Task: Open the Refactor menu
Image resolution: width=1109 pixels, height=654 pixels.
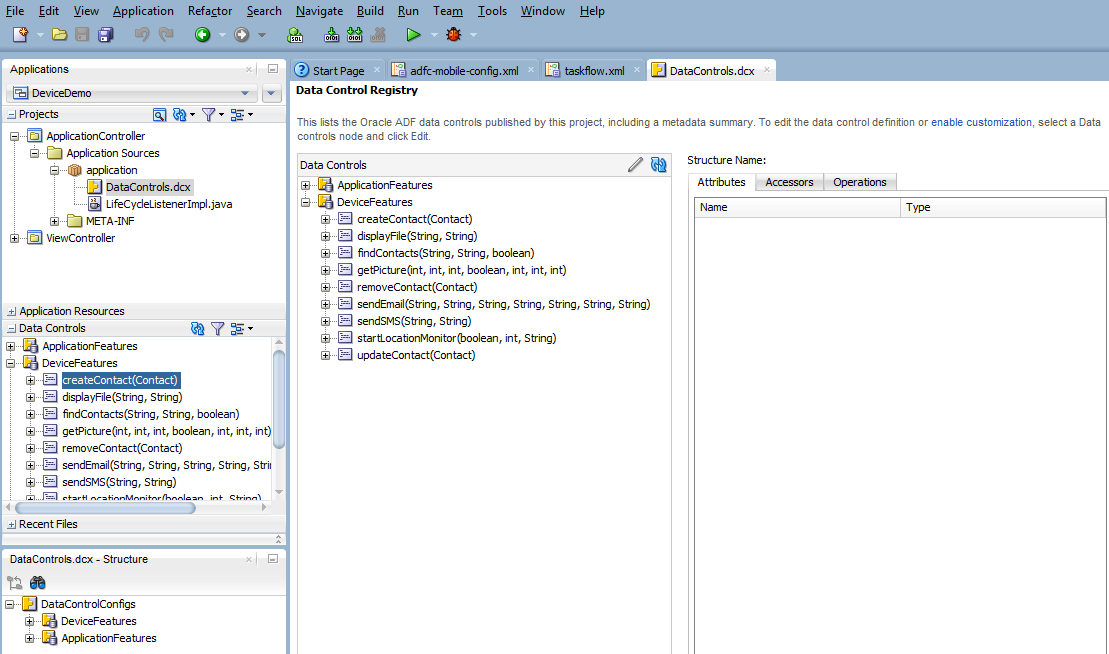Action: [210, 11]
